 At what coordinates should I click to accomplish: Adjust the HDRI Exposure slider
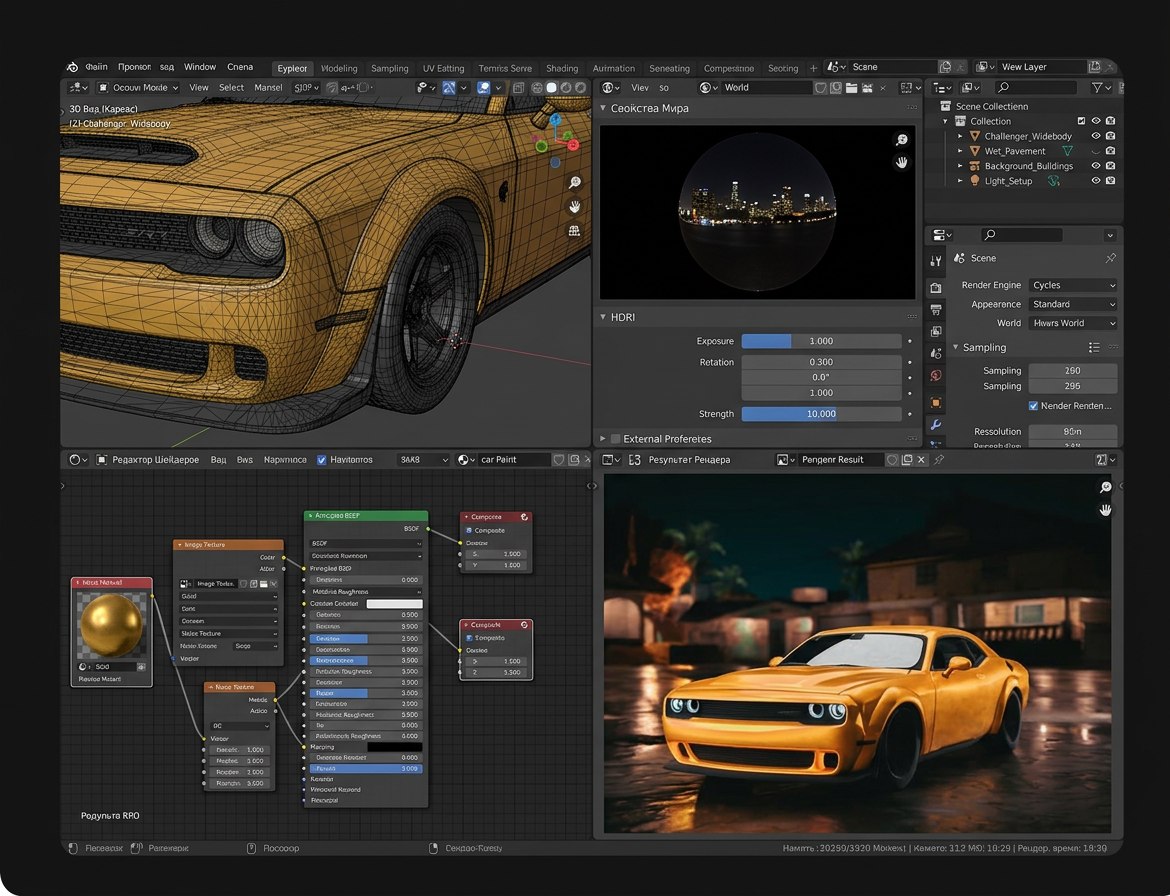click(x=821, y=342)
